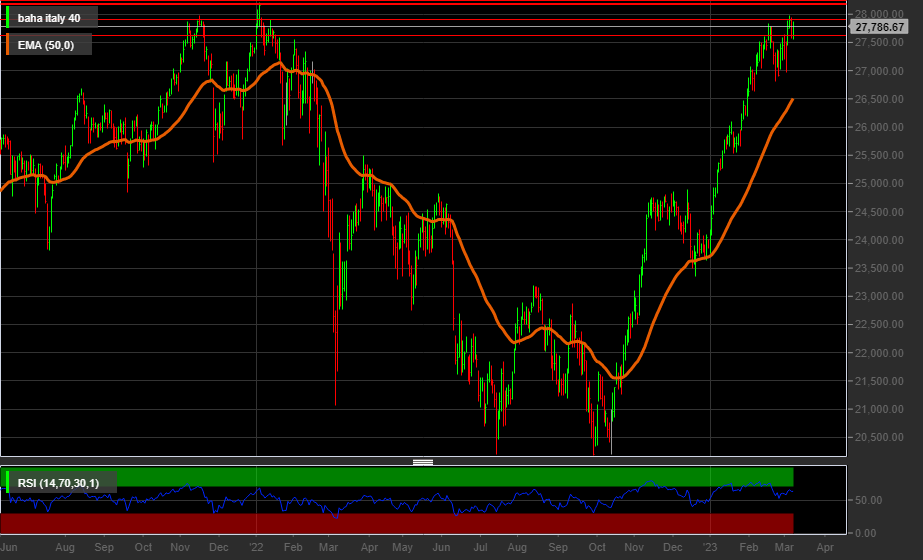Click the 22,500.00 price axis label
The image size is (923, 560).
[879, 324]
